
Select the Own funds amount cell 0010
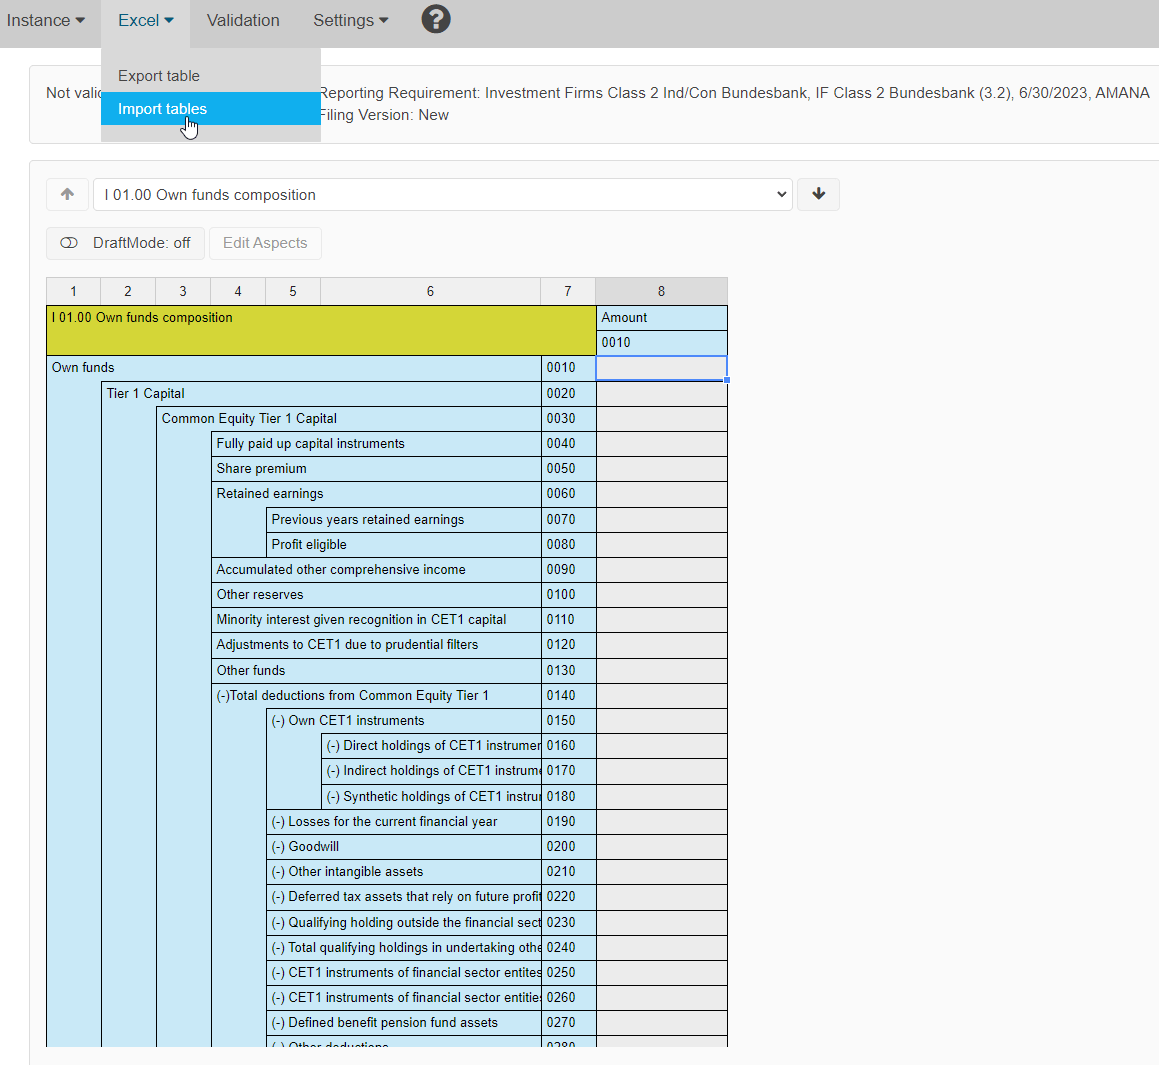pos(661,368)
